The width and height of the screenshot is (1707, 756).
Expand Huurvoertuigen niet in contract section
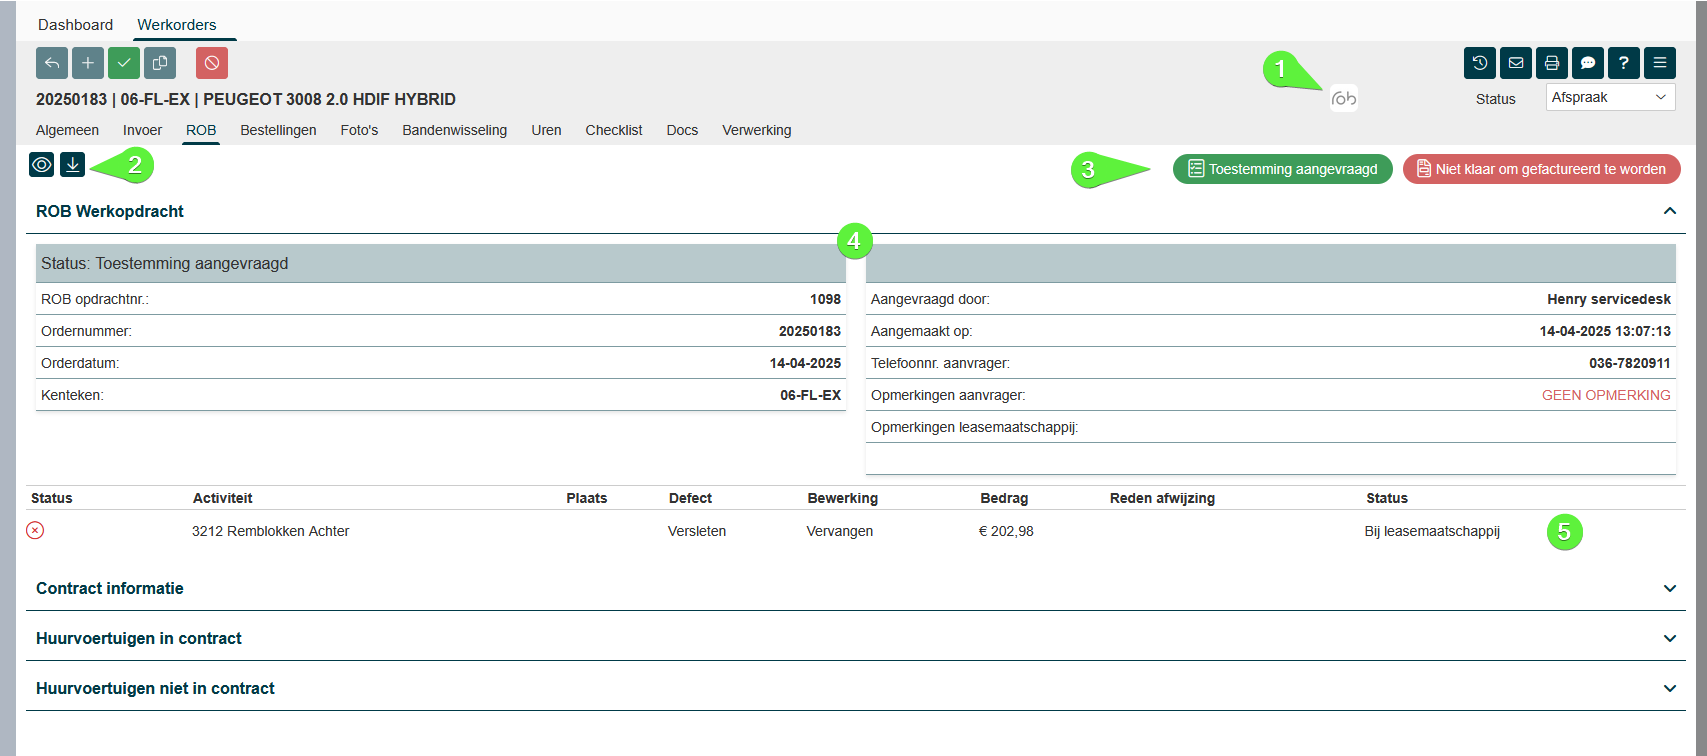pyautogui.click(x=1669, y=689)
